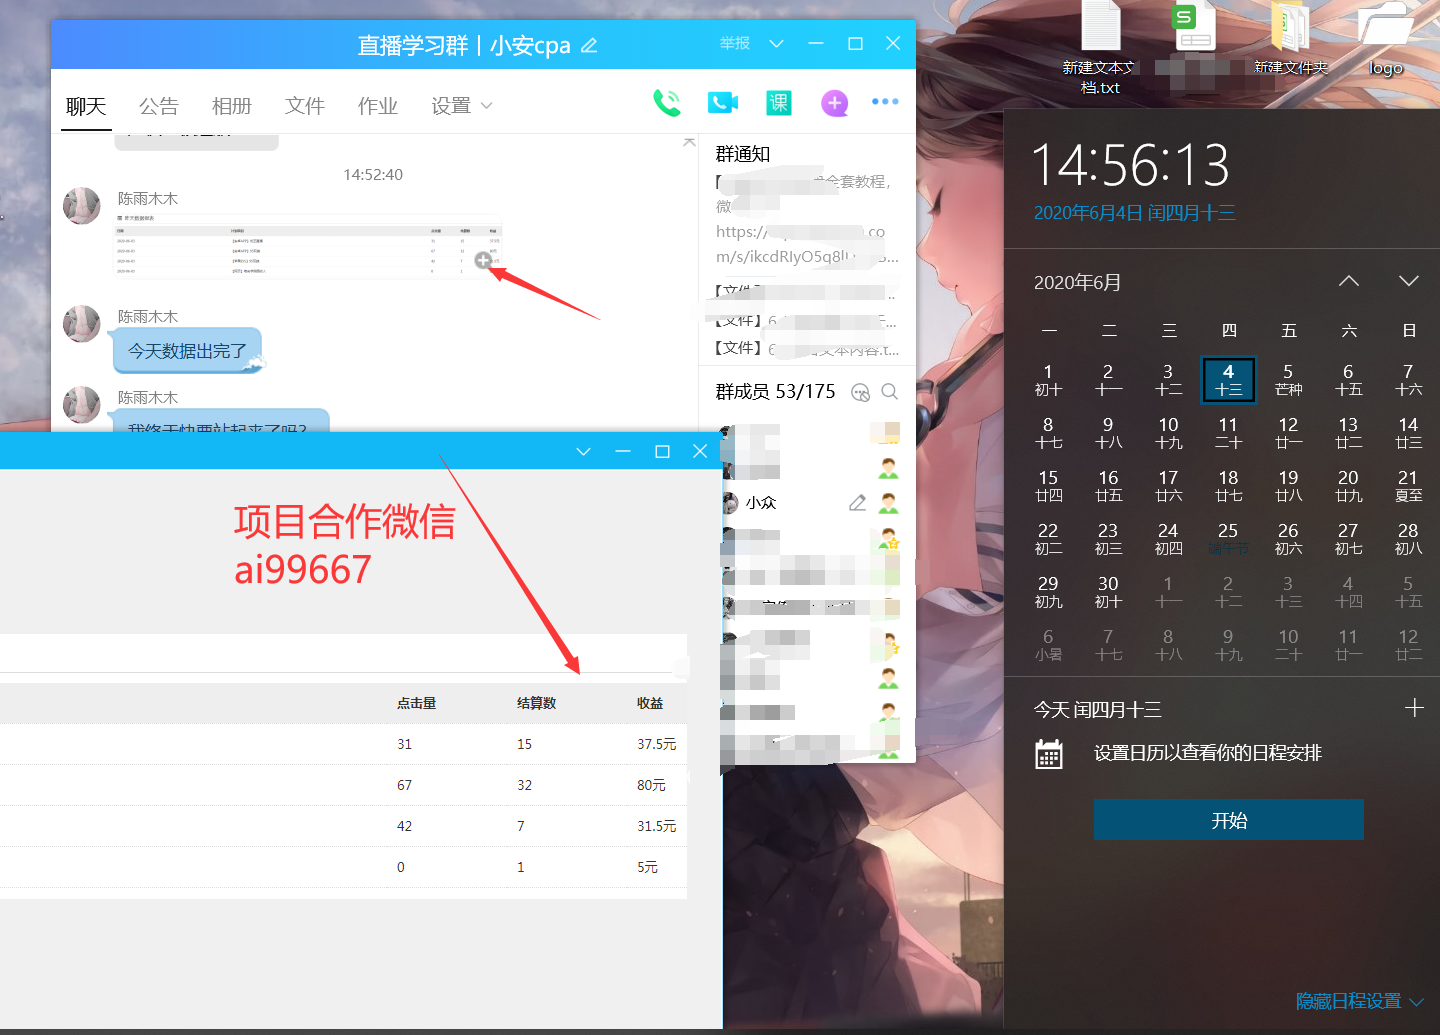Screen dimensions: 1440x1035
Task: Collapse agenda via 隐藏日程设置 chevron
Action: click(1416, 1001)
